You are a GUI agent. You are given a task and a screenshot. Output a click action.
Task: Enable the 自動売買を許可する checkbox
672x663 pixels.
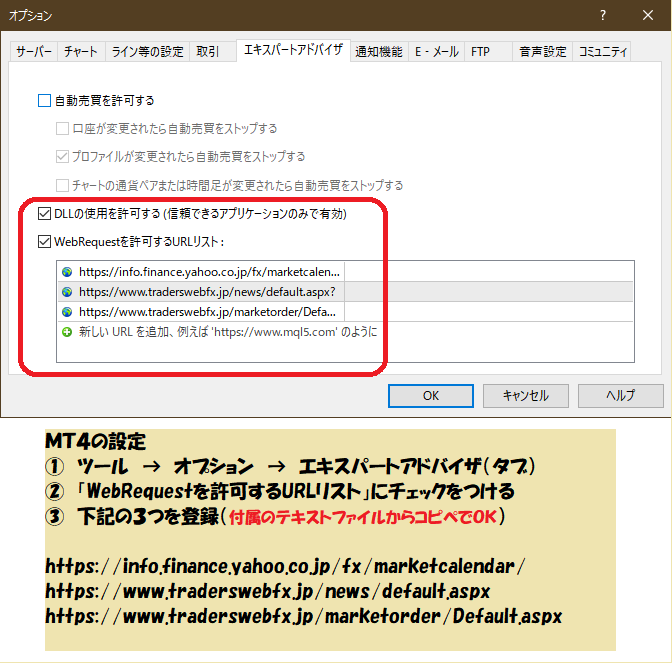point(45,100)
